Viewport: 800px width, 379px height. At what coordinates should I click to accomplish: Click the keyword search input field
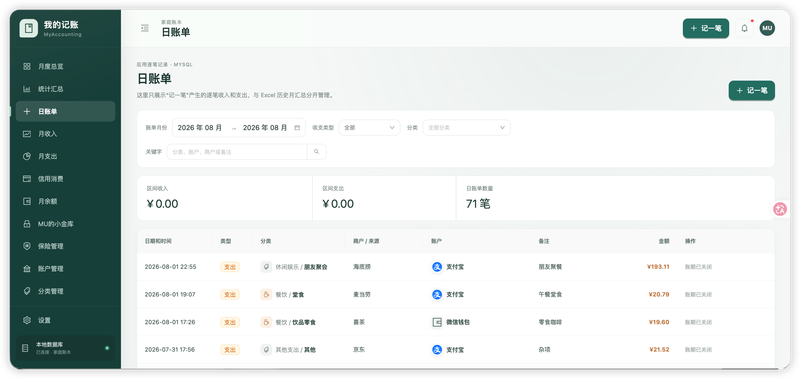tap(237, 151)
